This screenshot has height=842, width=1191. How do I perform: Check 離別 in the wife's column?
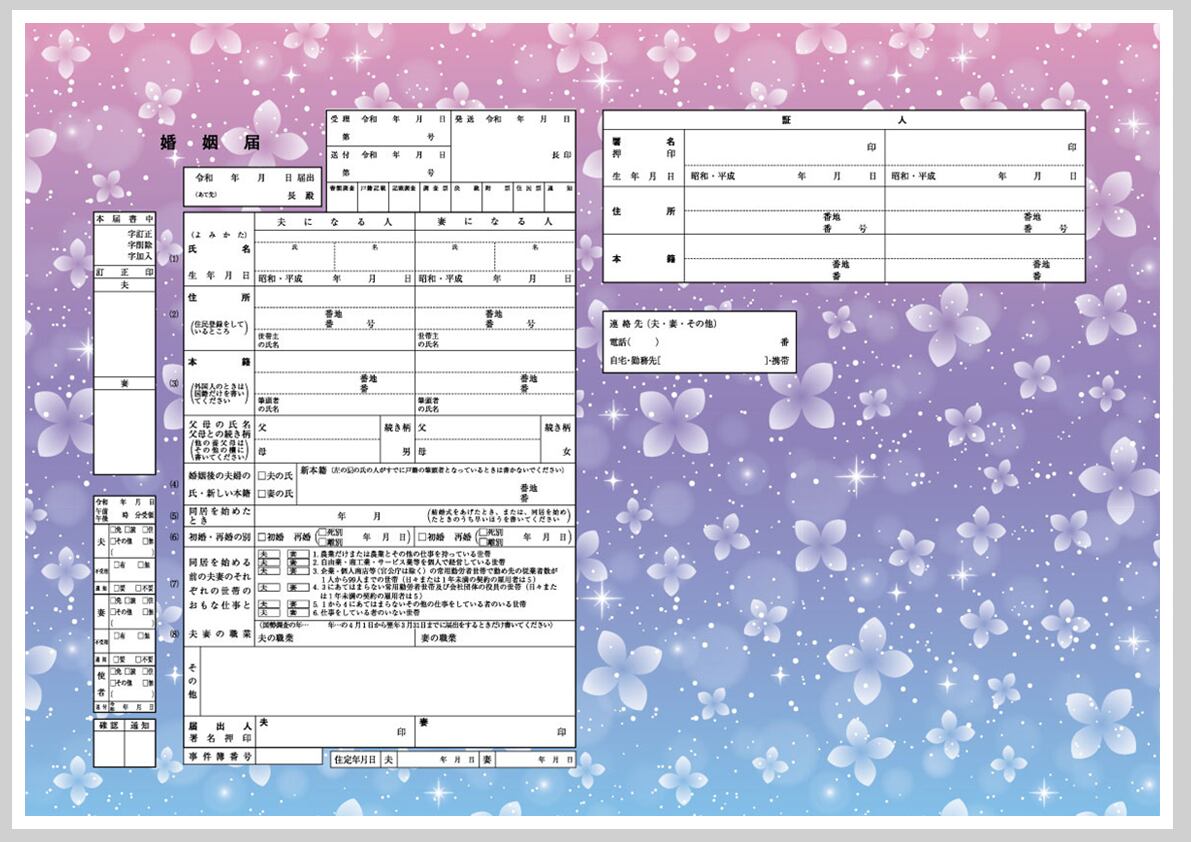[x=483, y=542]
